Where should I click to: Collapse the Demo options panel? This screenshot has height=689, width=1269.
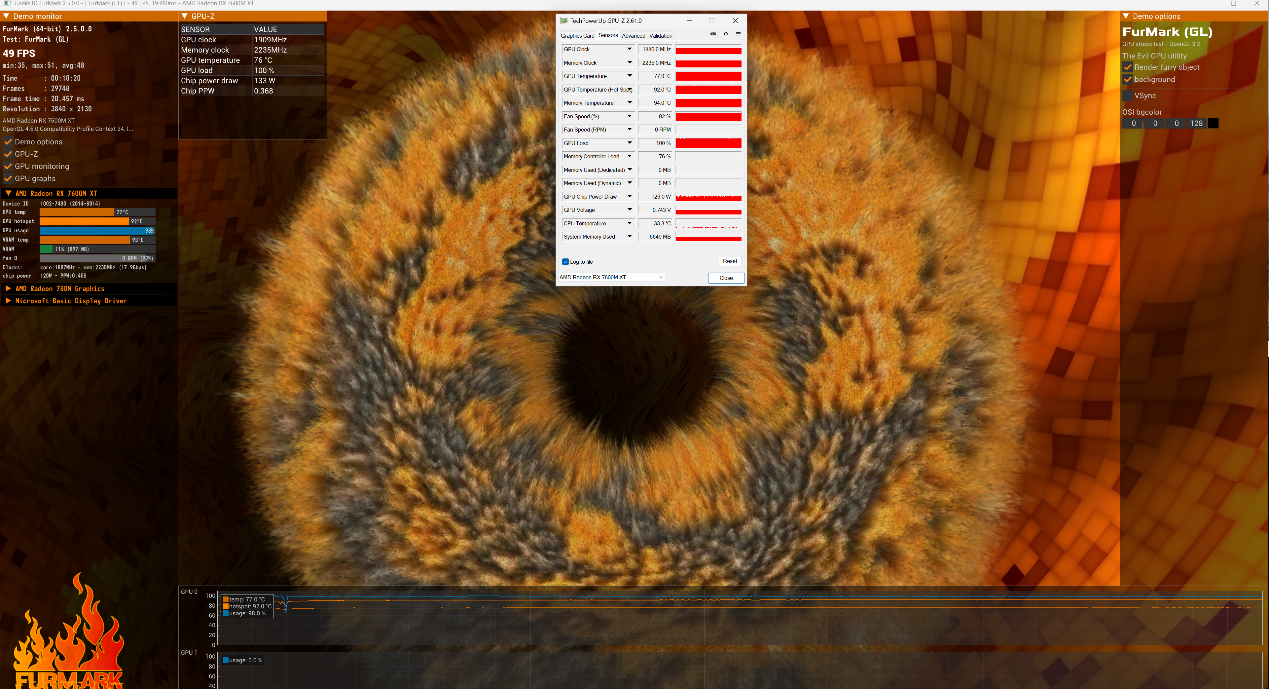tap(1126, 16)
